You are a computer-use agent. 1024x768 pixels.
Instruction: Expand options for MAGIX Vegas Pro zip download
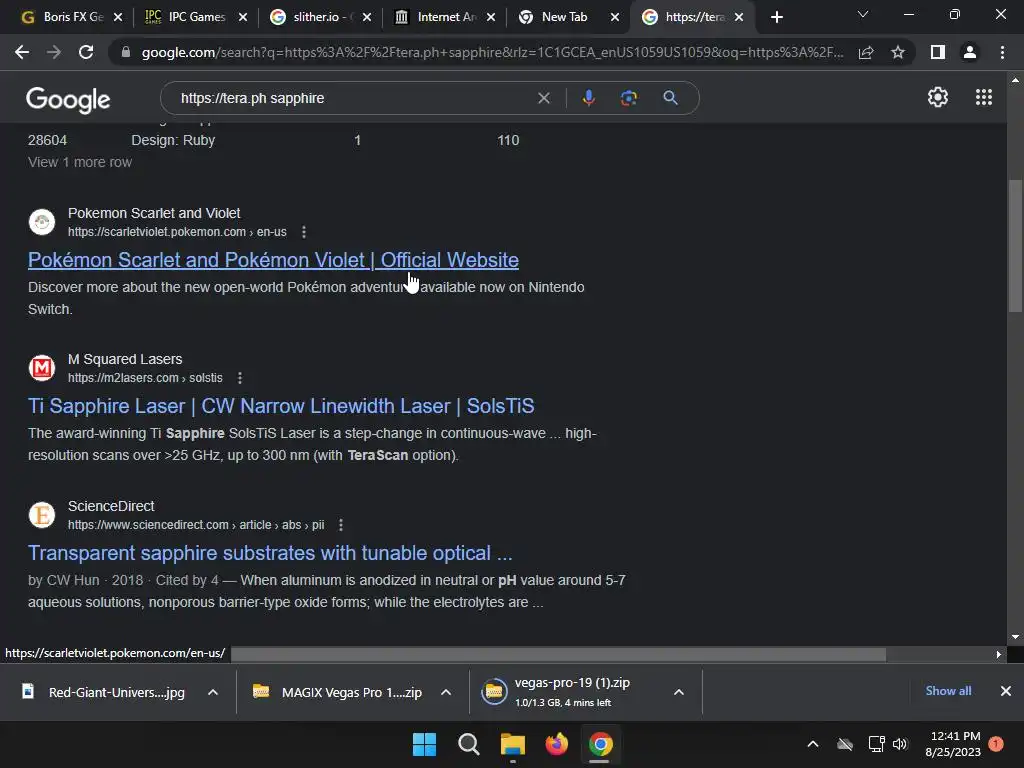point(446,692)
